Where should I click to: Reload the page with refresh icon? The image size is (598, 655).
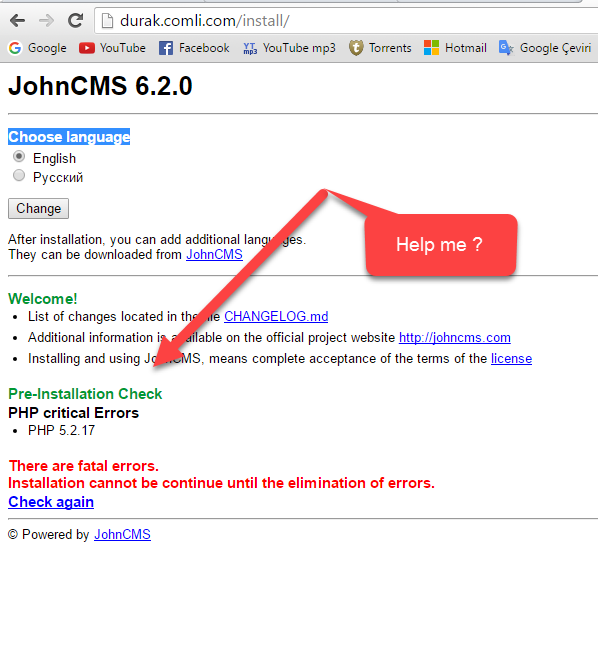(76, 20)
